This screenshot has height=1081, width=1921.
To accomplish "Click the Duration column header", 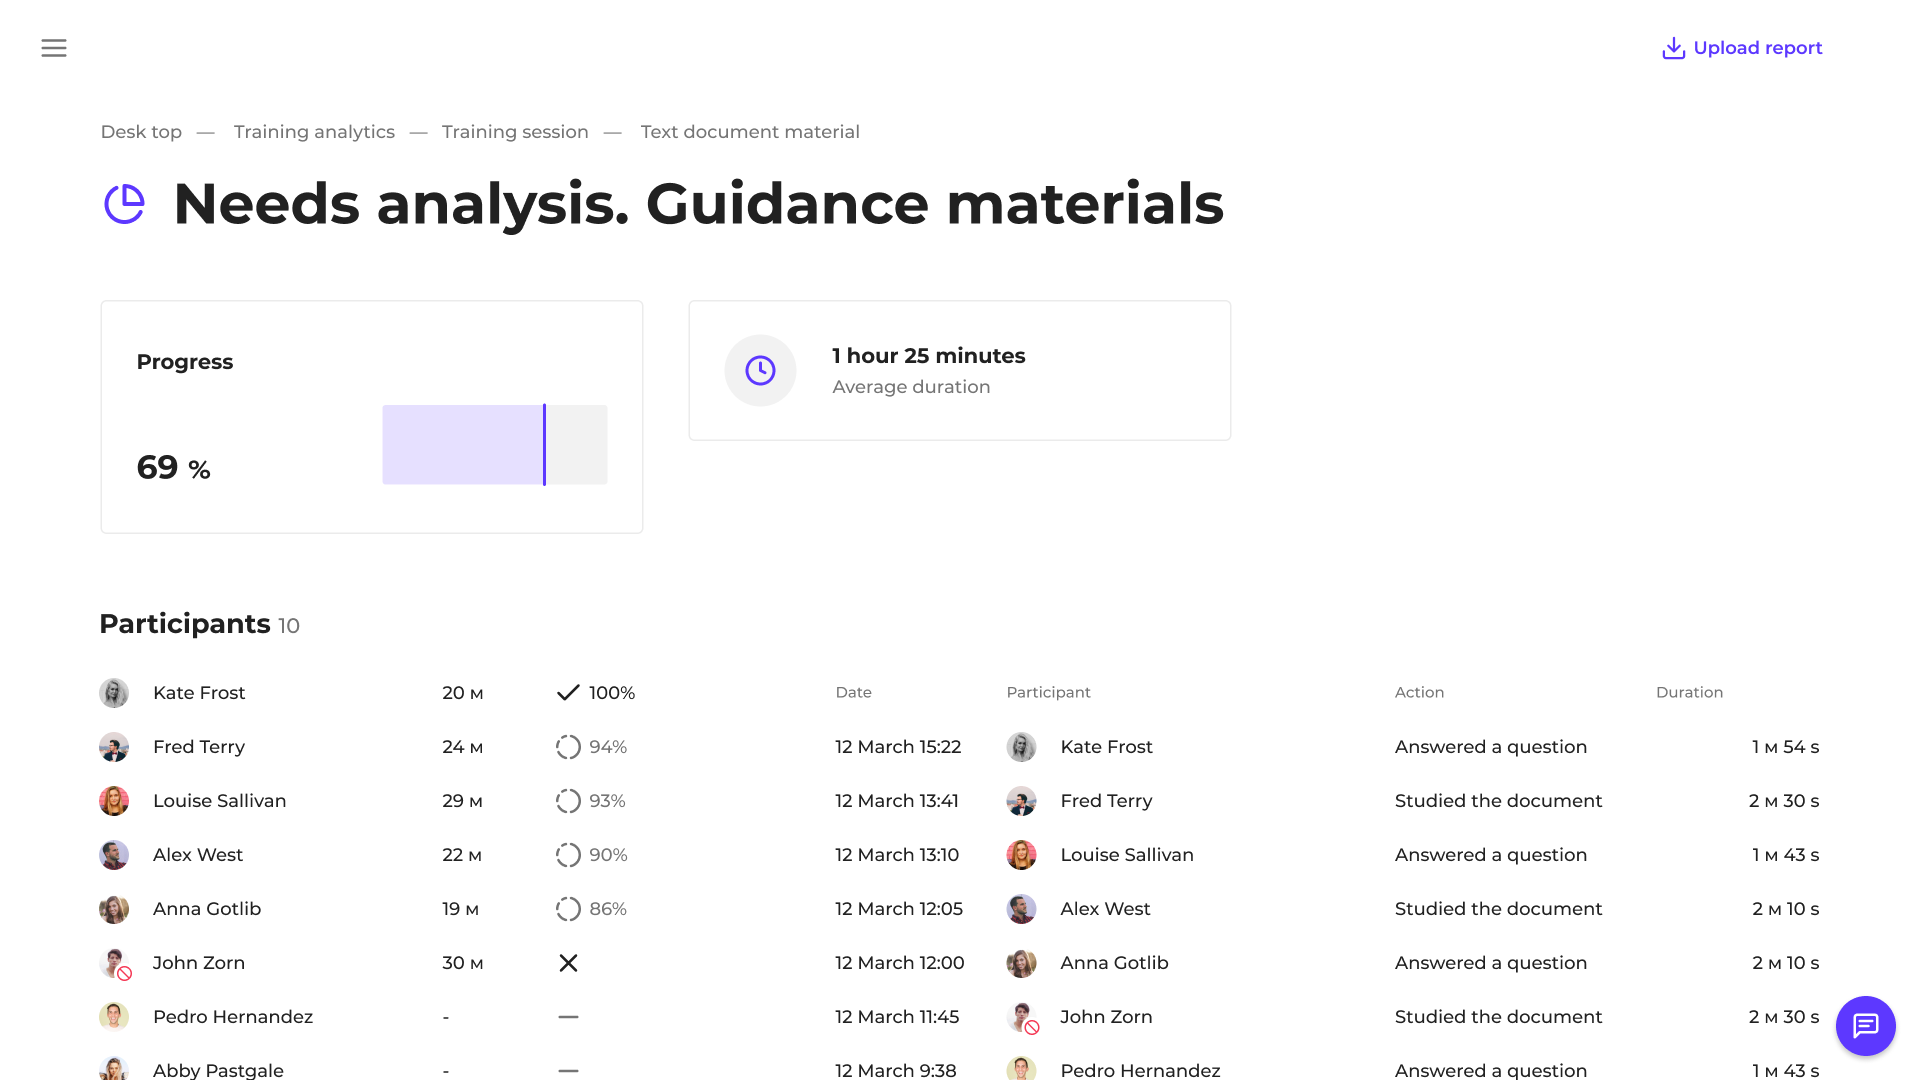I will [x=1689, y=693].
